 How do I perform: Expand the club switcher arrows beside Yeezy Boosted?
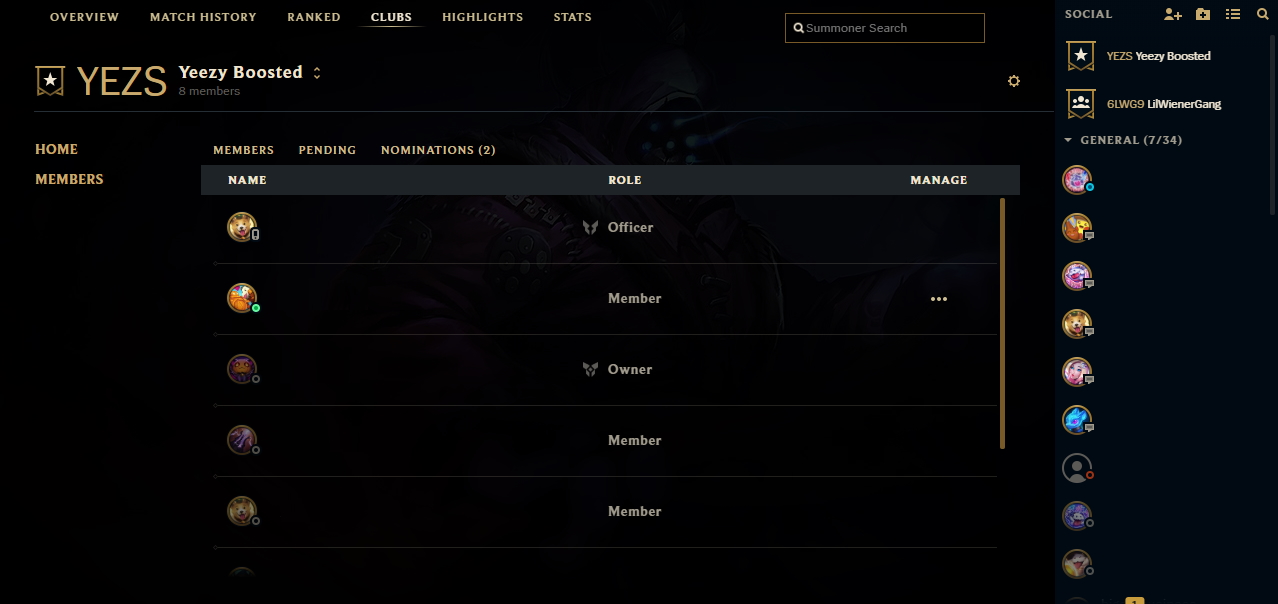coord(317,73)
